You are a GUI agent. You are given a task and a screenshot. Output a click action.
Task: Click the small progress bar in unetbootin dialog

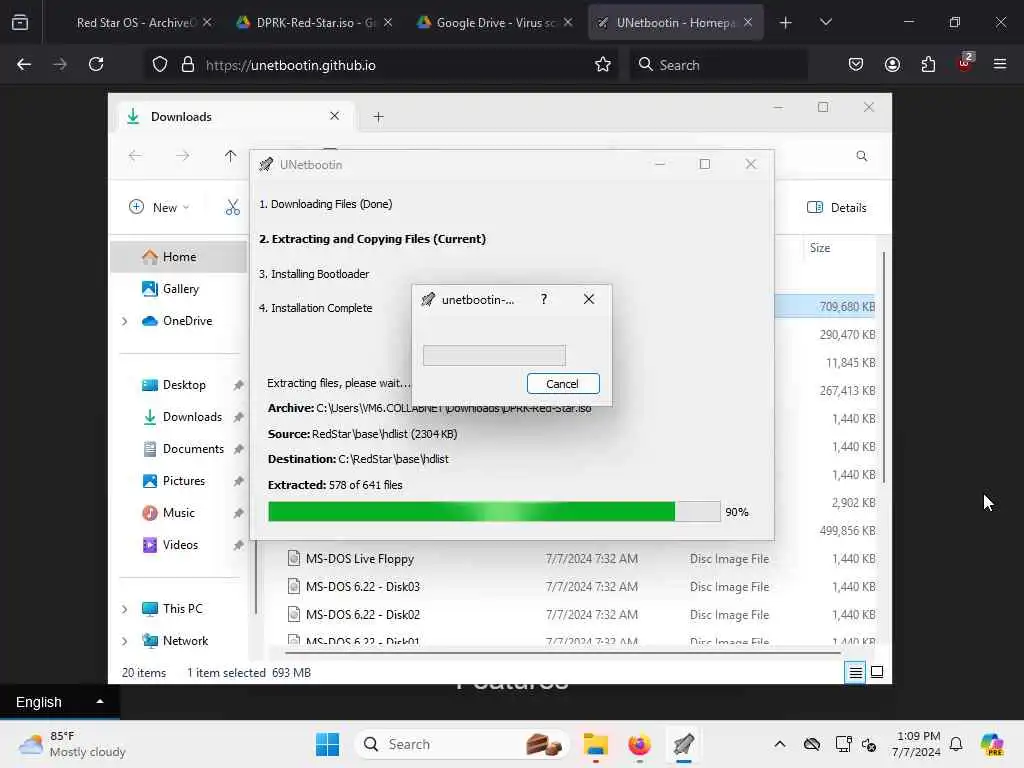point(494,355)
